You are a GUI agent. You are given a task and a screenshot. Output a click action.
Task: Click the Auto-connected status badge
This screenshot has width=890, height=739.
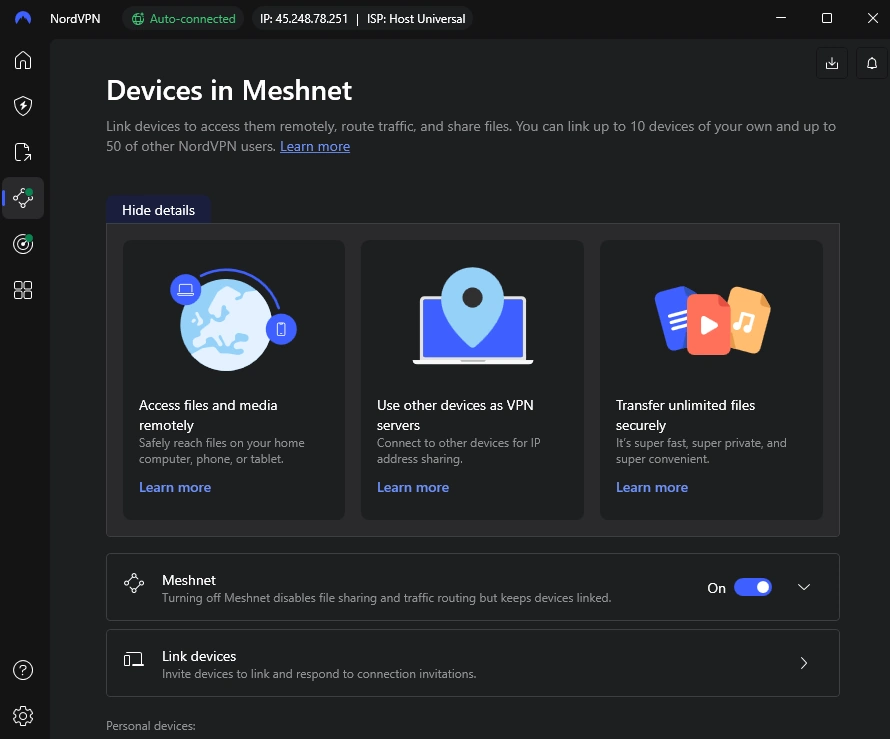click(x=183, y=19)
